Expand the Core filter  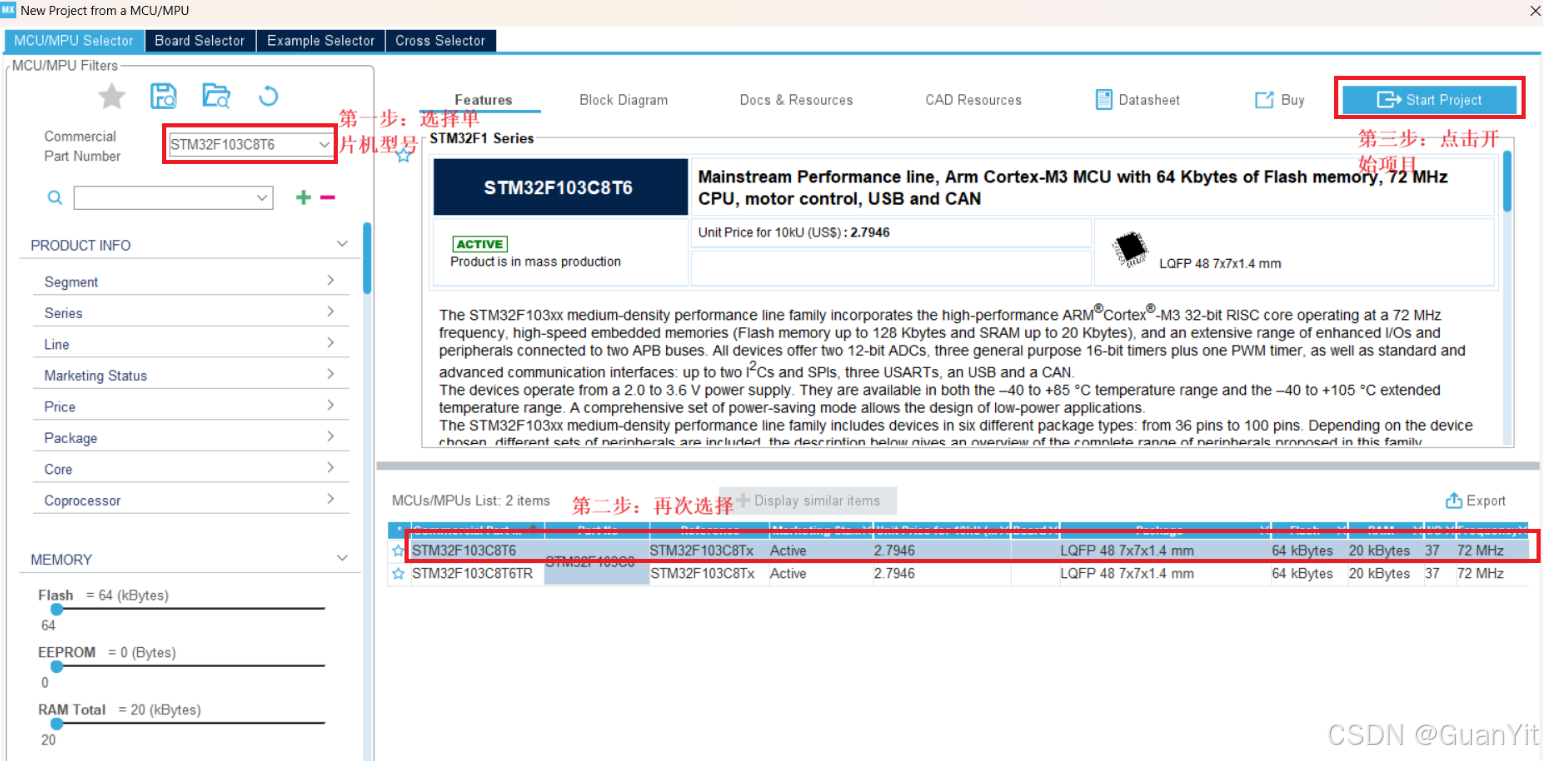(330, 468)
